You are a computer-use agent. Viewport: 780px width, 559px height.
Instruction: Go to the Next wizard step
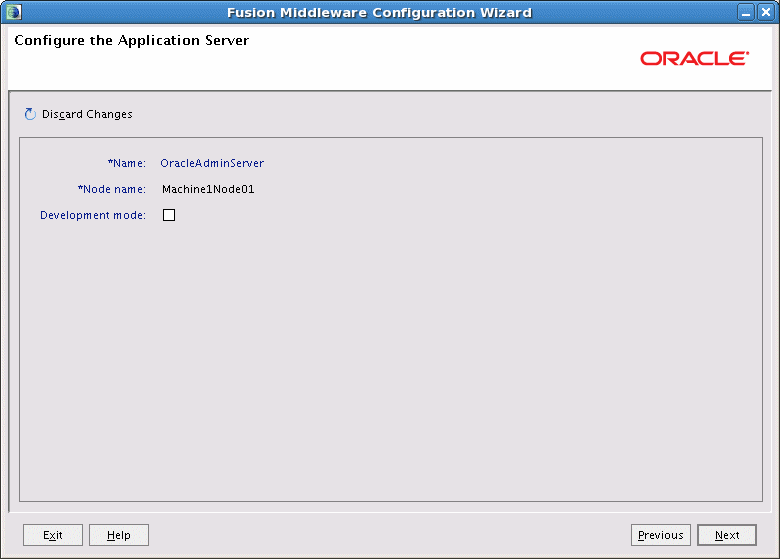(x=727, y=535)
